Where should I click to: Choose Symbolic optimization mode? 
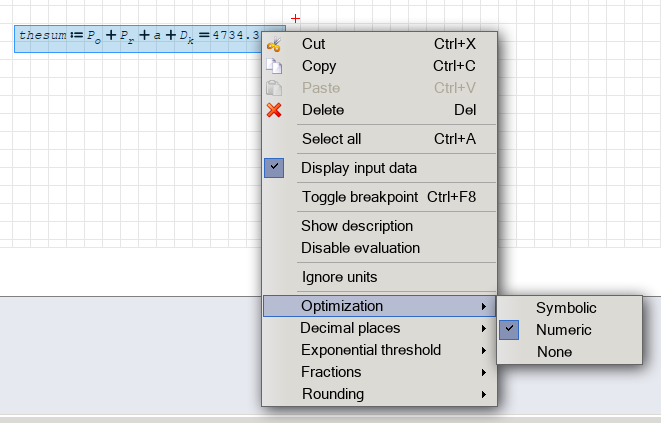(x=566, y=308)
